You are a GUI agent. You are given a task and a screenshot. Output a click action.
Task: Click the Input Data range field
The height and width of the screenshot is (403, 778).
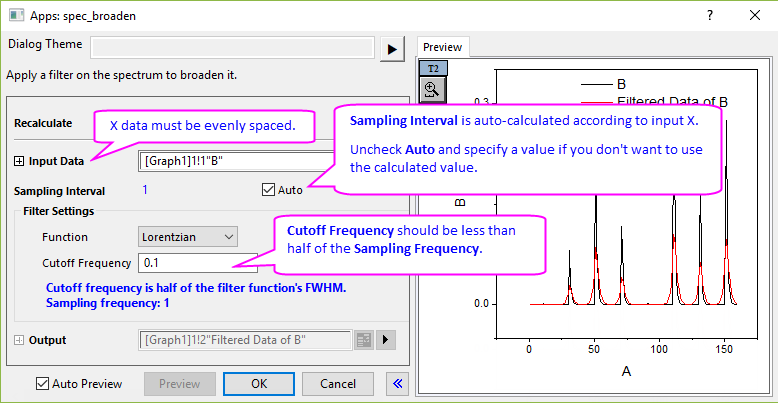click(x=235, y=161)
